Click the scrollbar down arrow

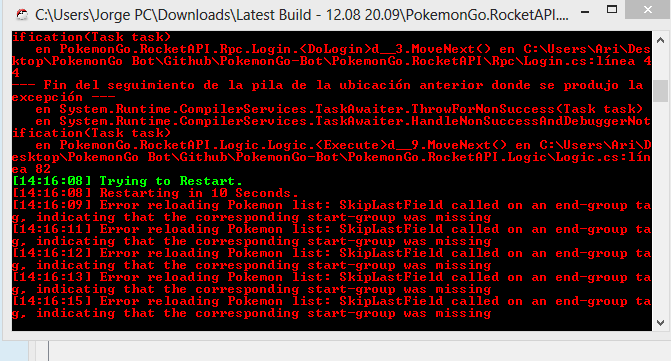coord(660,323)
